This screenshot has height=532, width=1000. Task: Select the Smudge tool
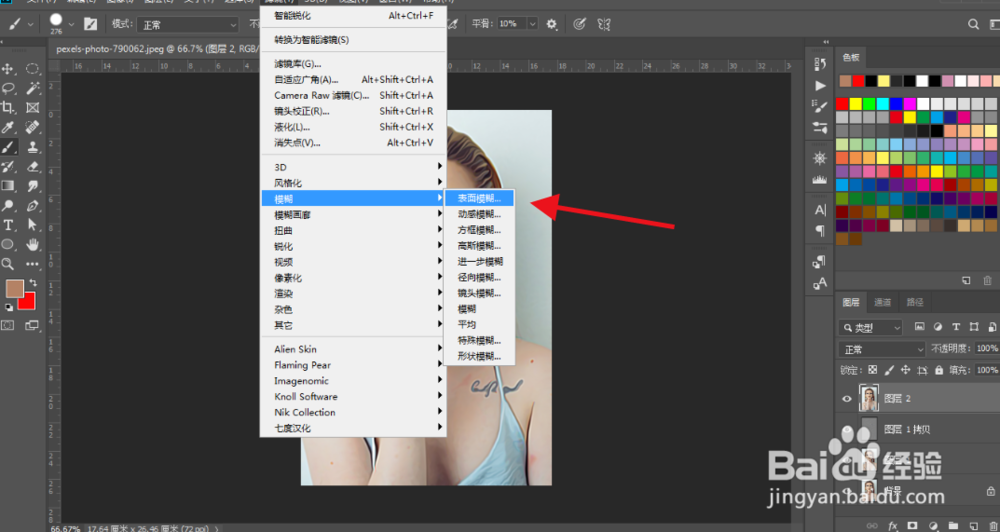click(33, 186)
